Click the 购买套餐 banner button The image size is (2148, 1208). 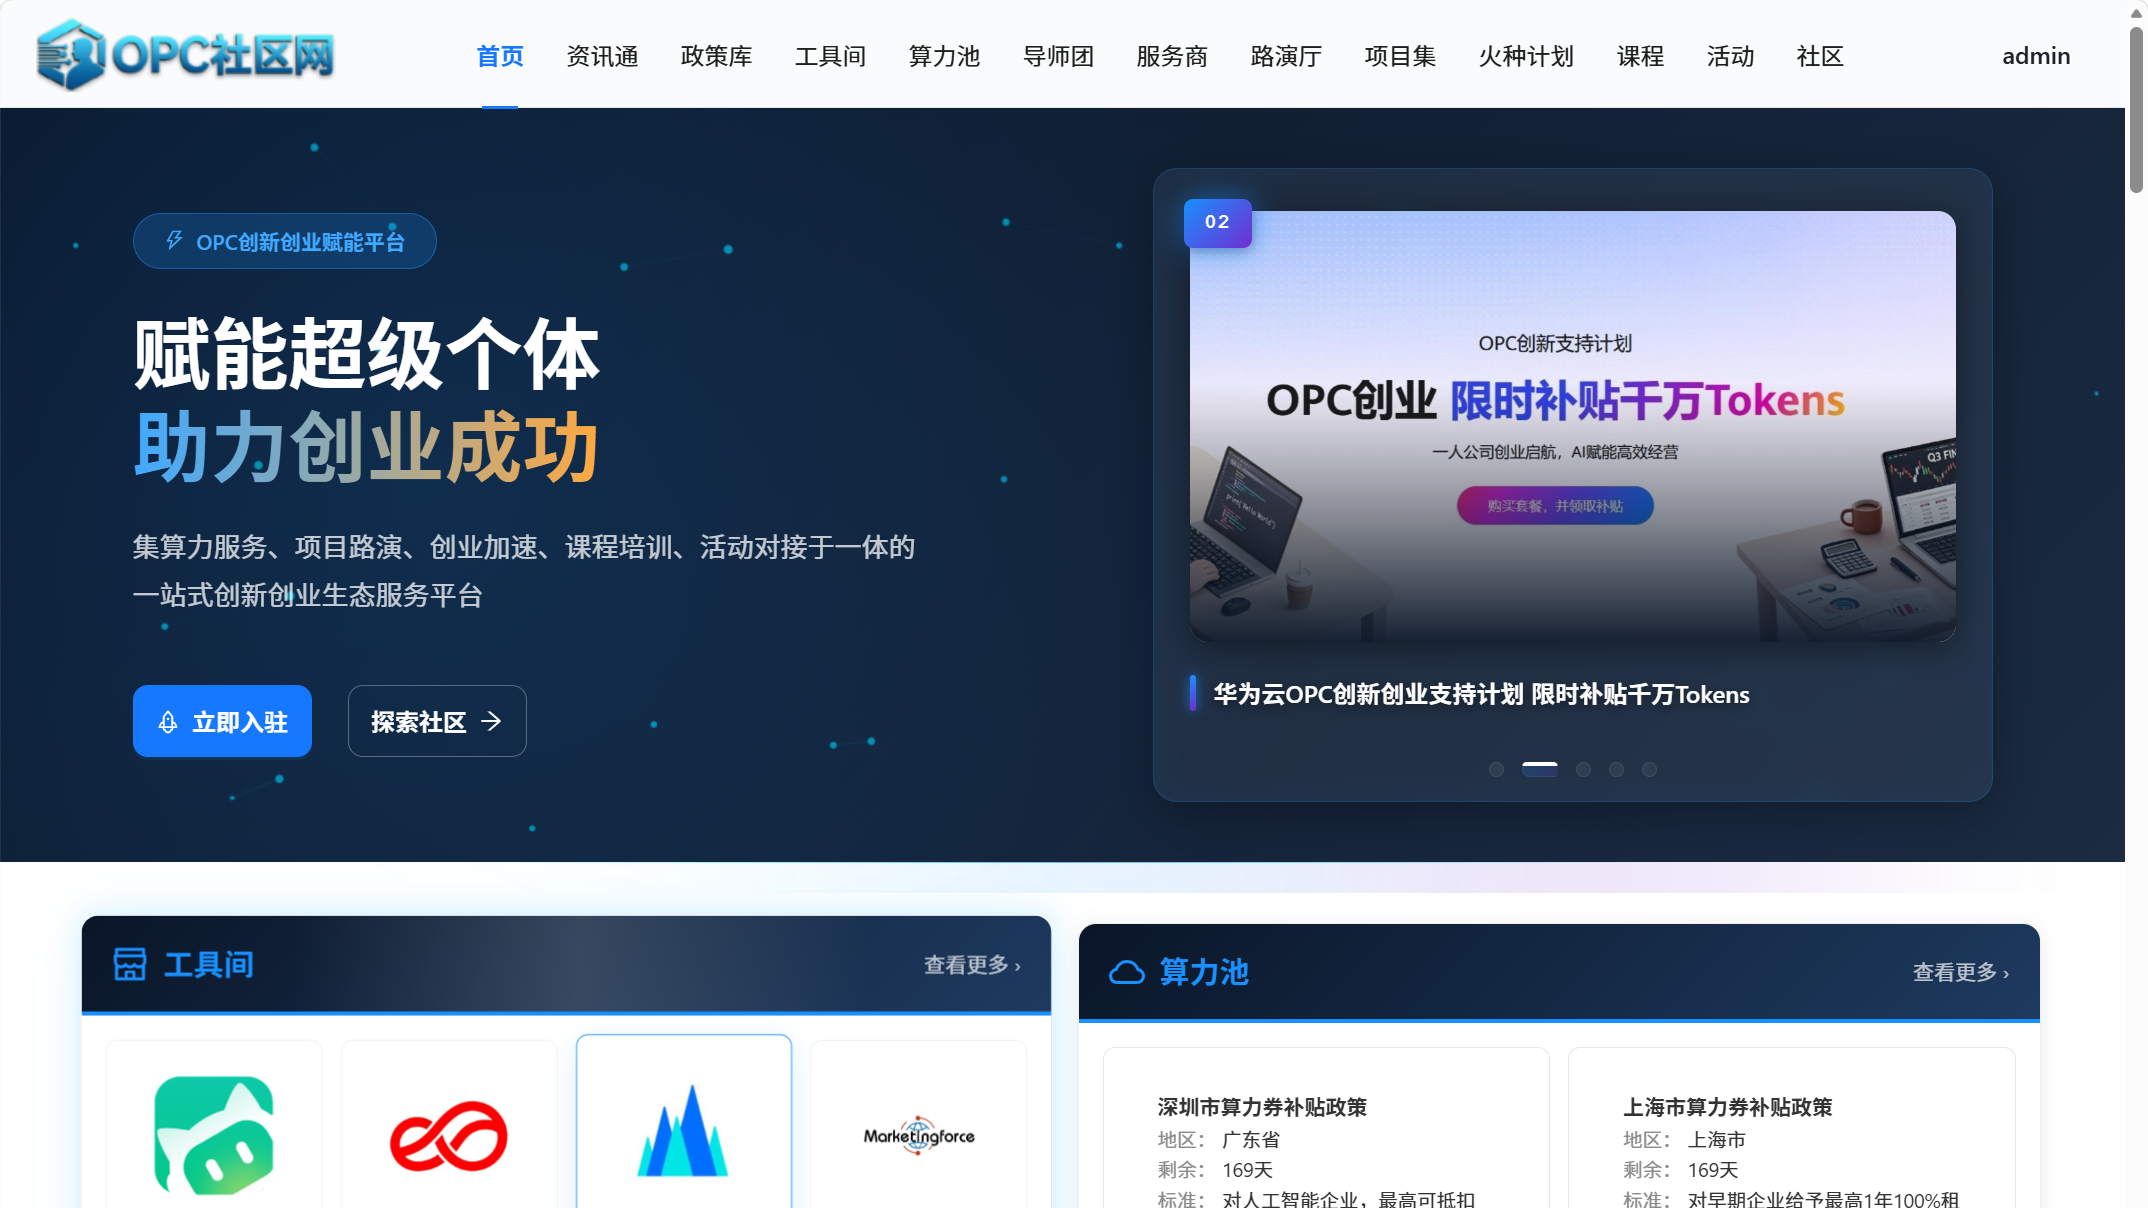1555,506
